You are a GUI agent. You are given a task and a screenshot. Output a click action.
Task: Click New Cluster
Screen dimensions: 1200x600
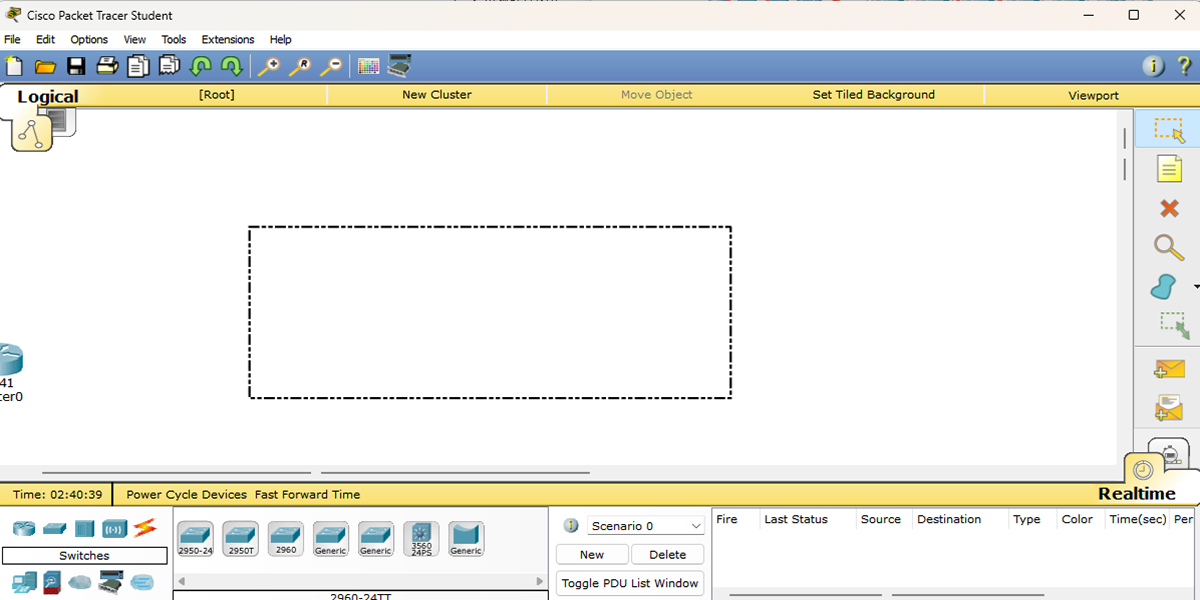click(x=437, y=95)
